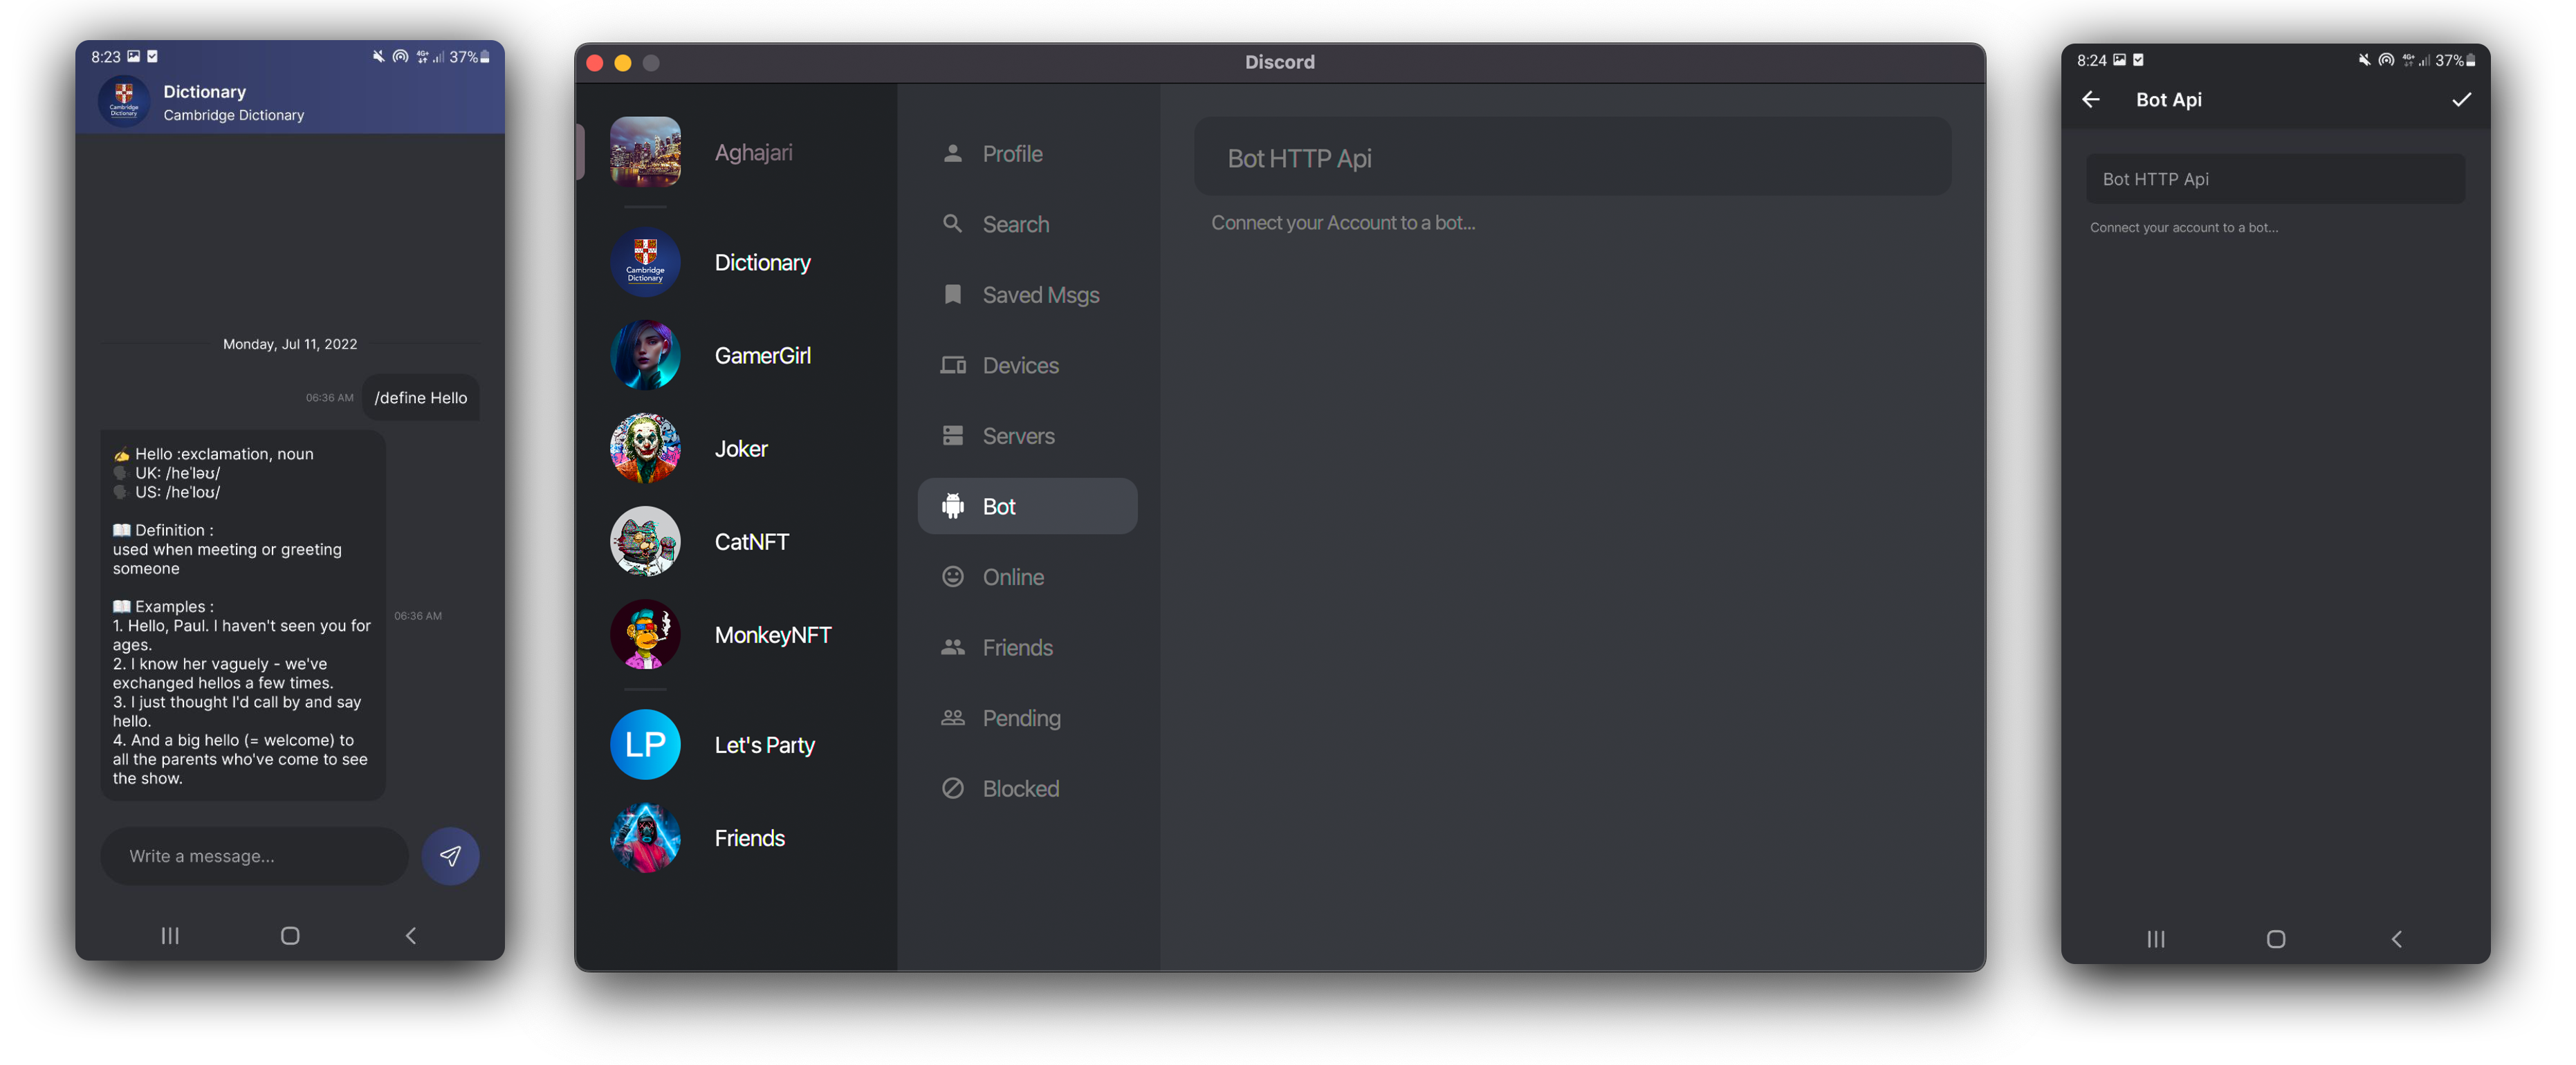Open the Dictionary server avatar

(x=645, y=263)
